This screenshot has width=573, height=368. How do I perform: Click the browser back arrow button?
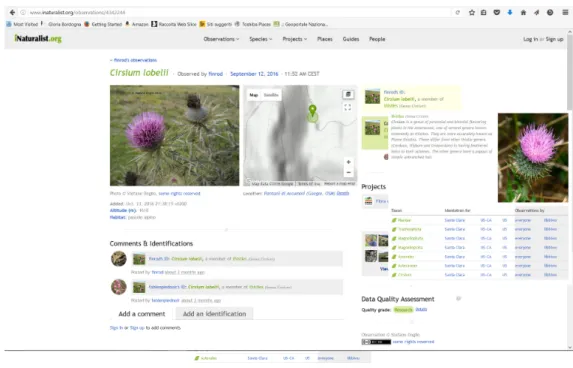click(12, 12)
